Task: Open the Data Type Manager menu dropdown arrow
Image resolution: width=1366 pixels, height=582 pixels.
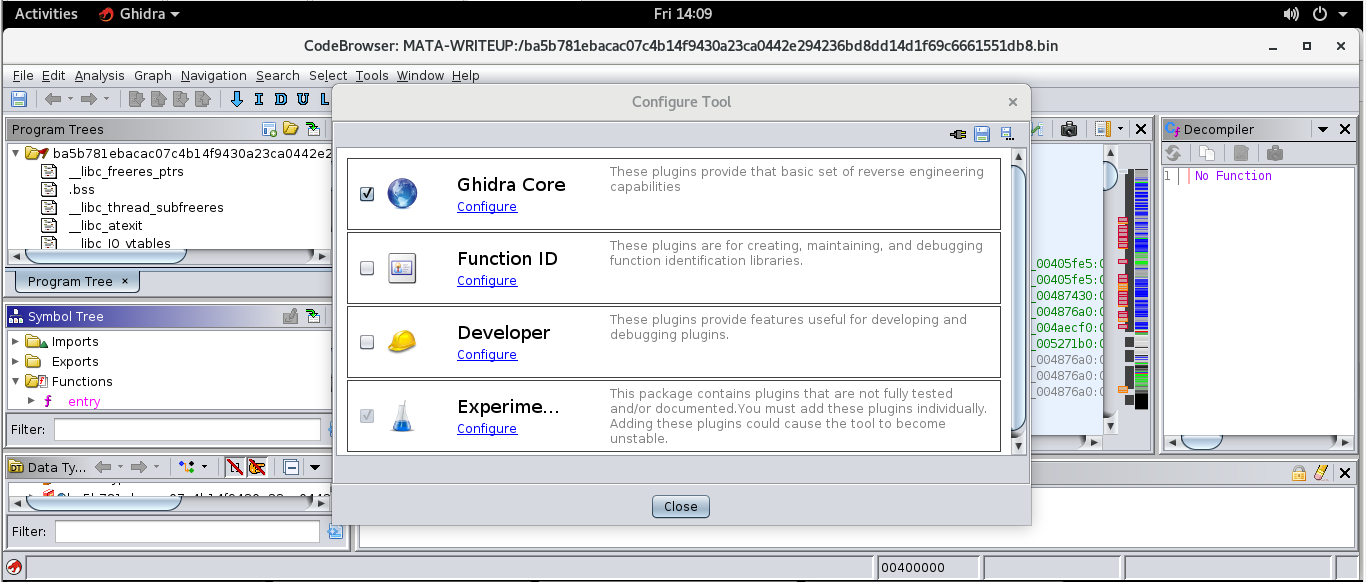Action: (315, 467)
